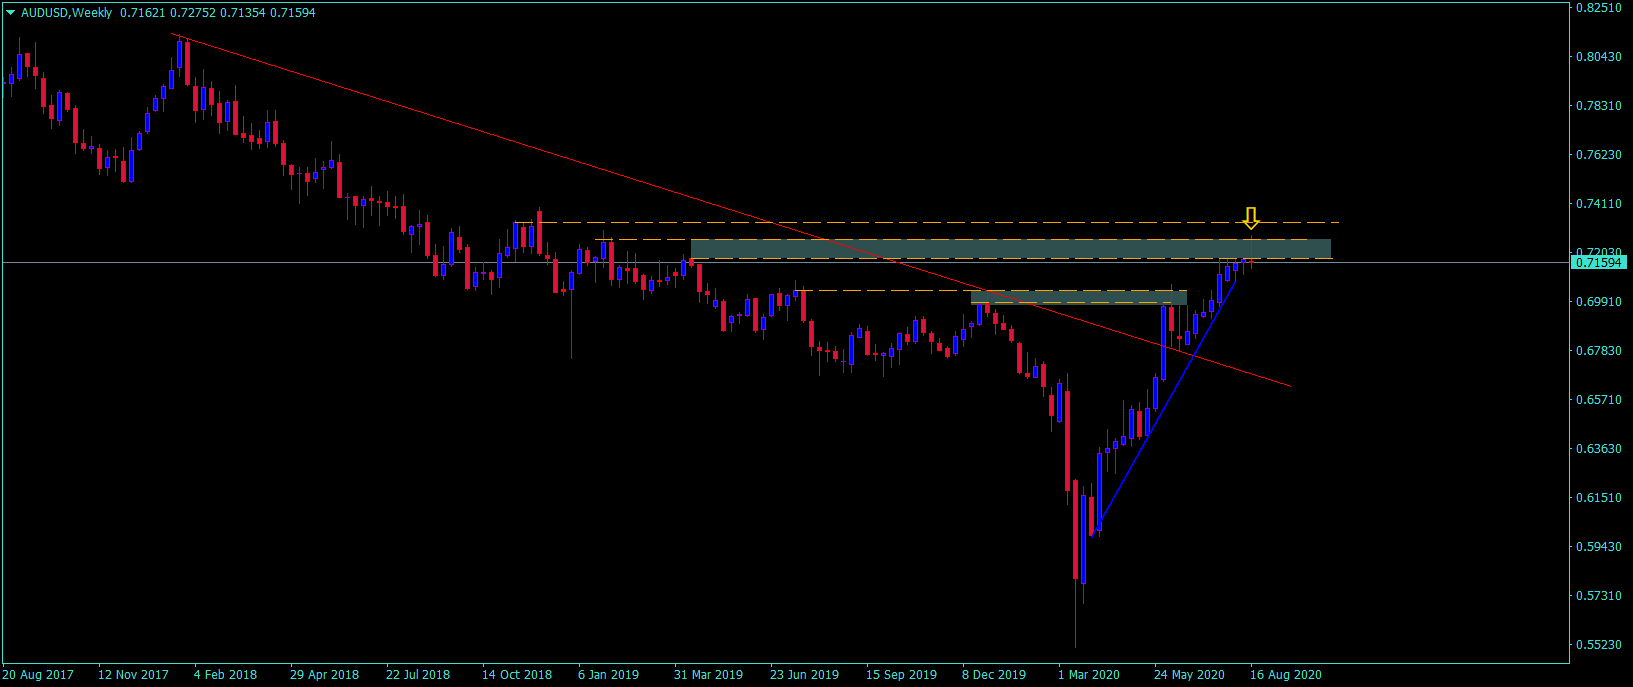Click the 0.74110 price axis label
The height and width of the screenshot is (687, 1633).
(1598, 204)
